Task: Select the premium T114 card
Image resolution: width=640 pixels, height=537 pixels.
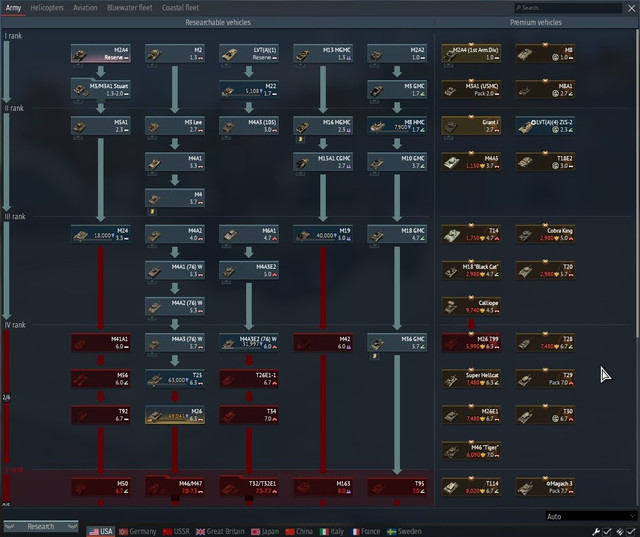Action: click(471, 487)
